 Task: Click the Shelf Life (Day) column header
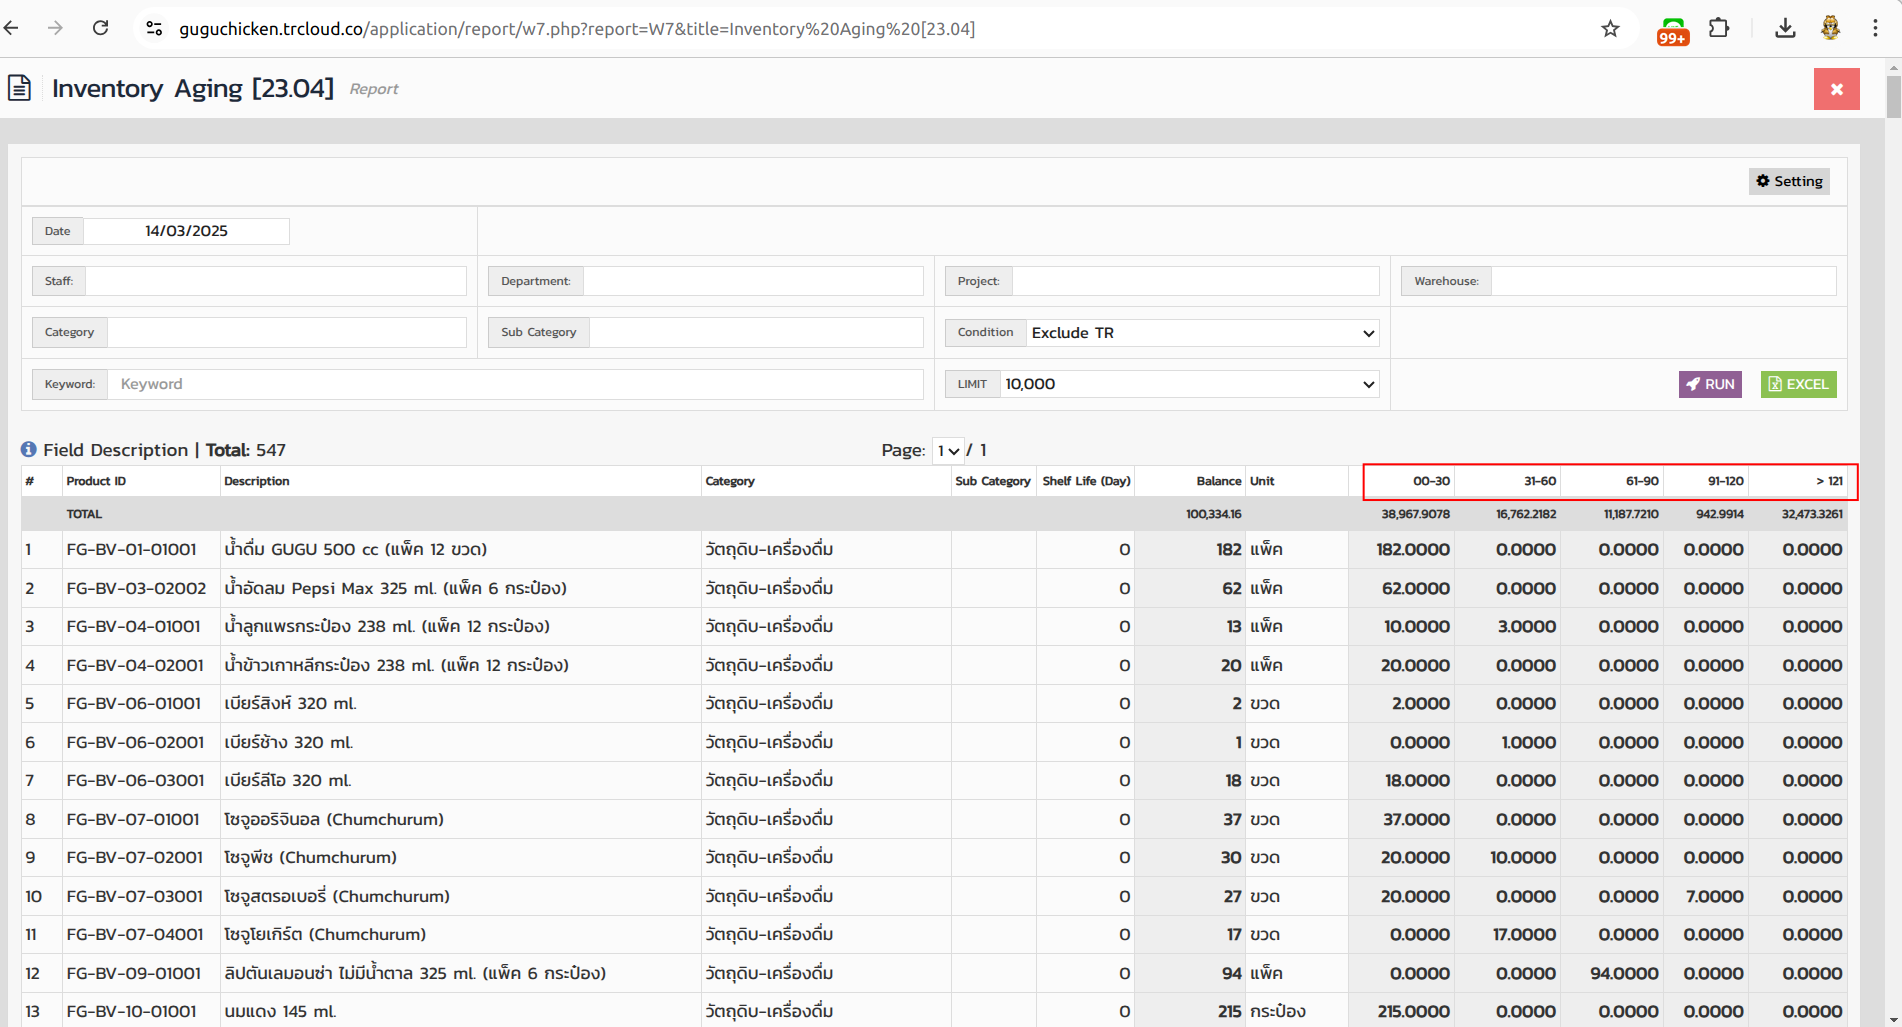[x=1086, y=481]
